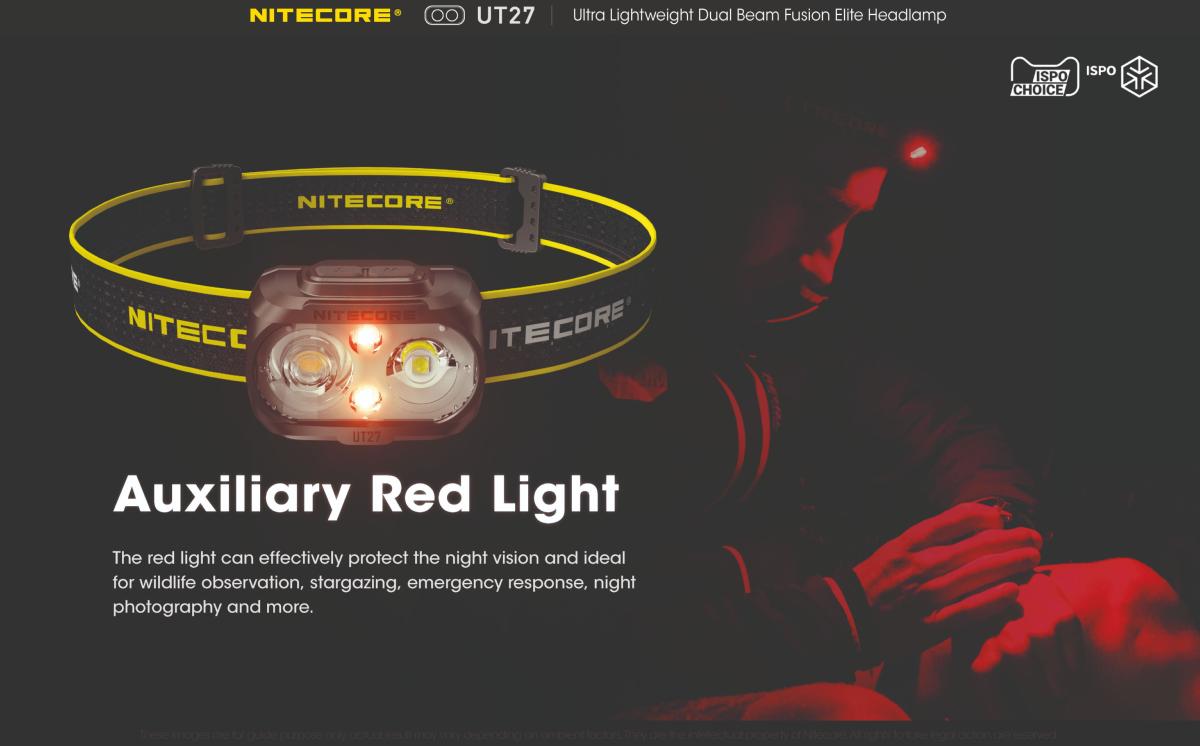Click the disclaimer text at the bottom
Screen dimensions: 1200x746
[598, 735]
